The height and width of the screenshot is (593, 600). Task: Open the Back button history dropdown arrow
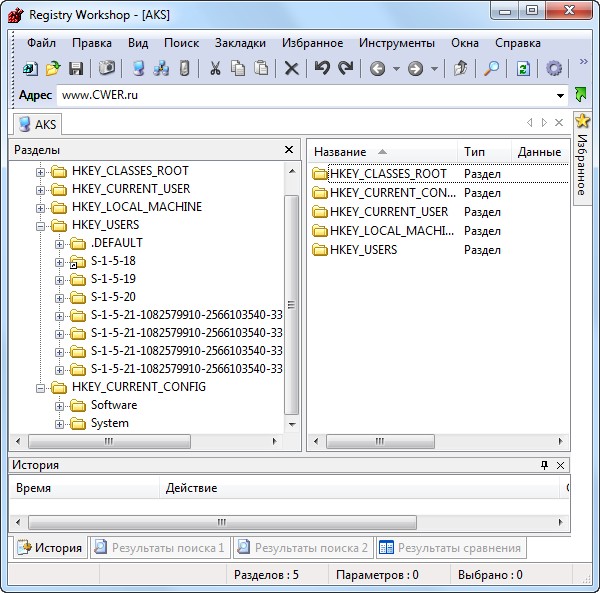click(395, 69)
